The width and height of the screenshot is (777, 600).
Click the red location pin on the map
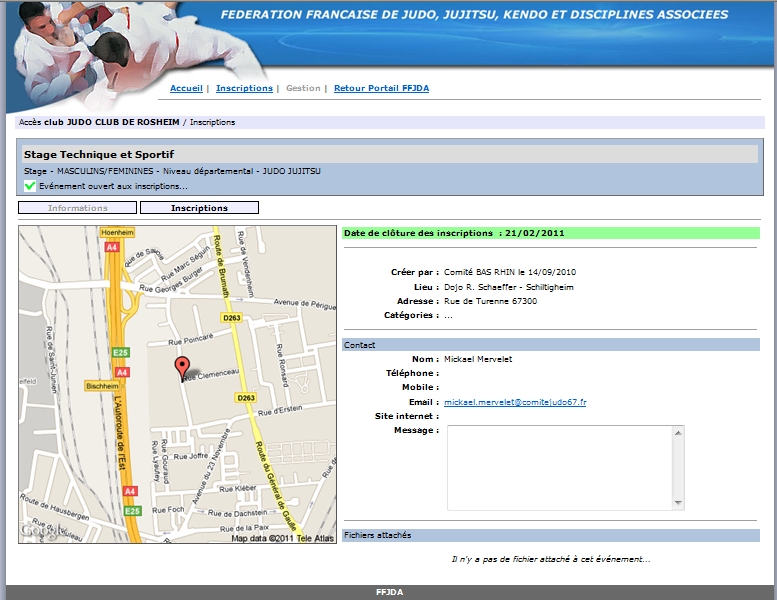tap(181, 366)
